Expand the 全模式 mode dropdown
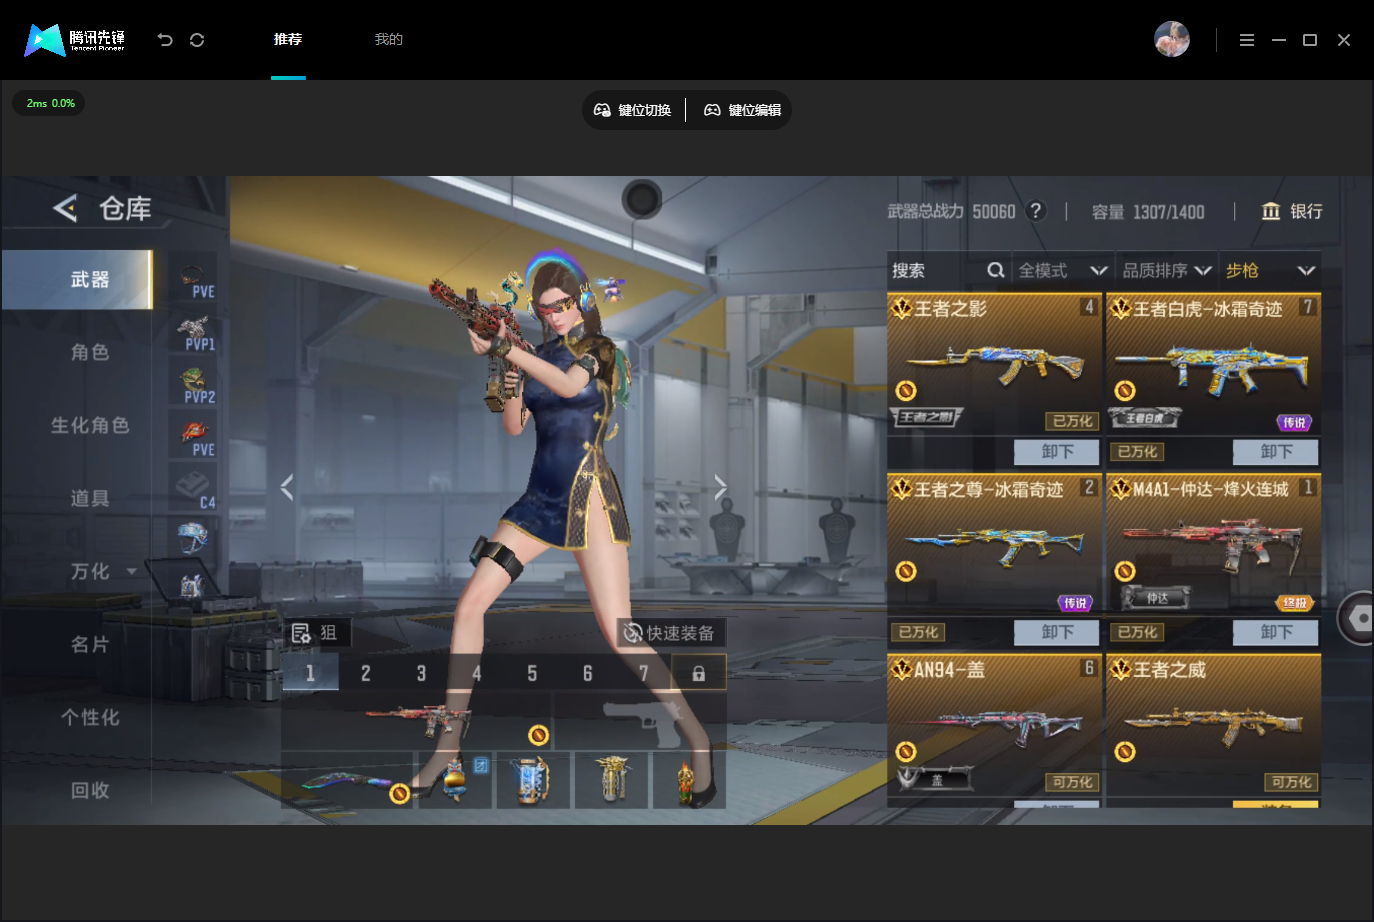This screenshot has width=1374, height=922. (1062, 270)
